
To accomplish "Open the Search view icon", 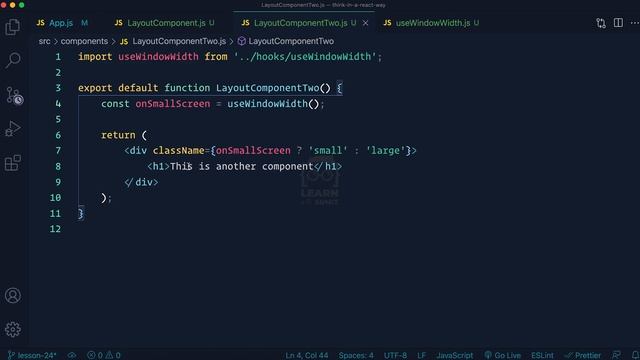I will coord(13,60).
